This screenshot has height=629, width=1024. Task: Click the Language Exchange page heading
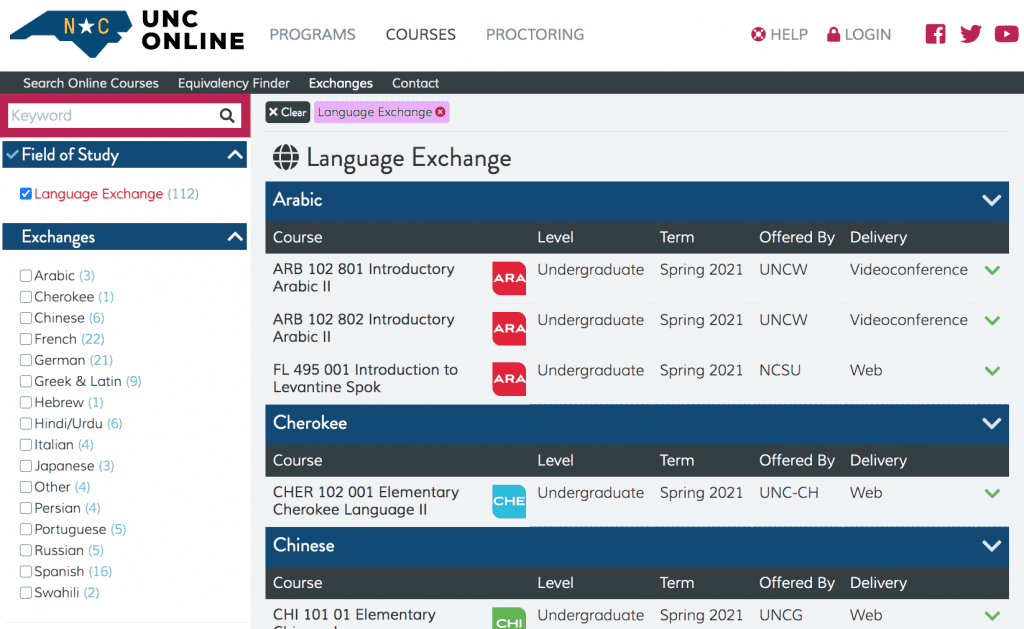[x=409, y=159]
